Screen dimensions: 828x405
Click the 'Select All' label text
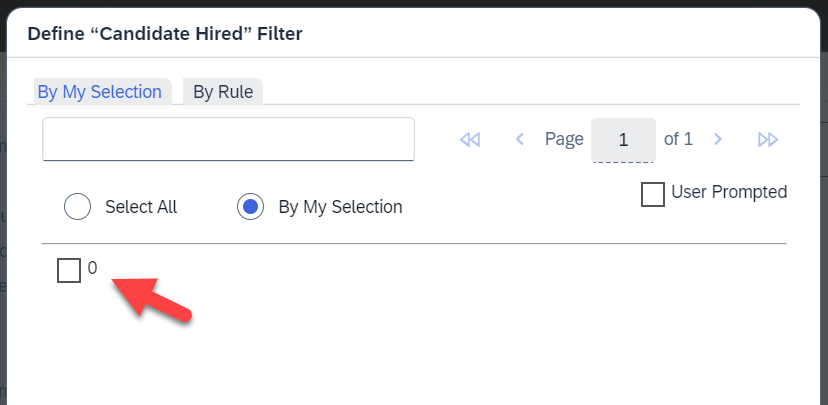point(141,206)
